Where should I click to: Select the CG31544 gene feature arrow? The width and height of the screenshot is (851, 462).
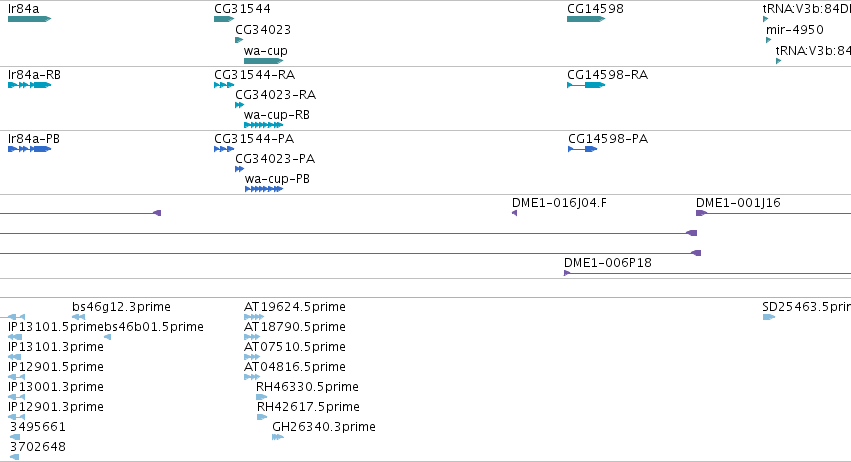pos(224,19)
